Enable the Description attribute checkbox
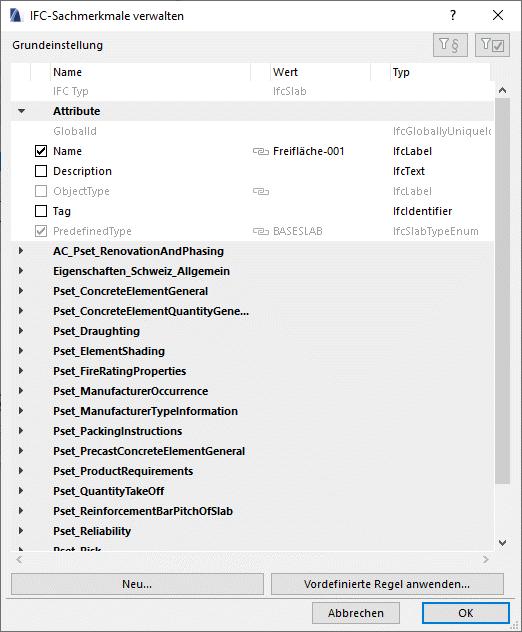The height and width of the screenshot is (632, 522). click(x=41, y=171)
